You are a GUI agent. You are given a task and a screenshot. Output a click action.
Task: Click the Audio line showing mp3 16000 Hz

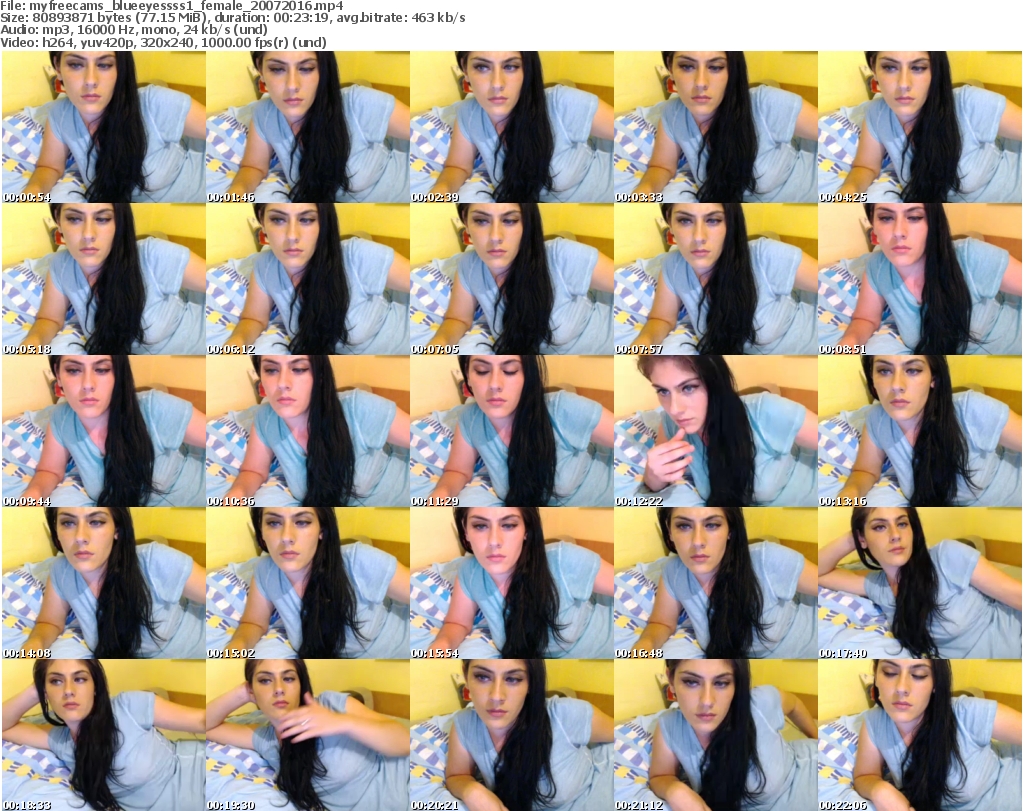[x=134, y=30]
